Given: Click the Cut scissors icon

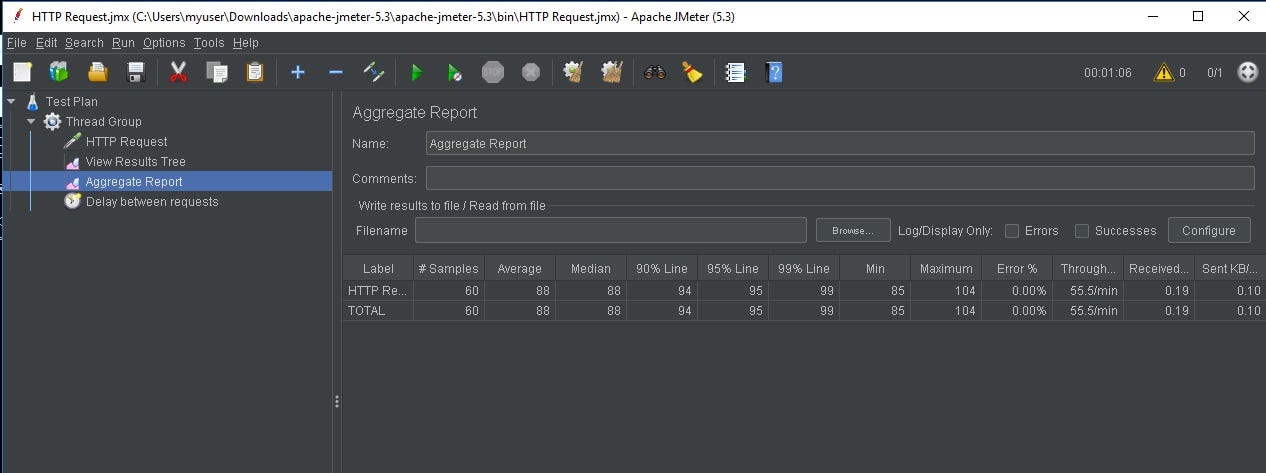Looking at the screenshot, I should 179,72.
